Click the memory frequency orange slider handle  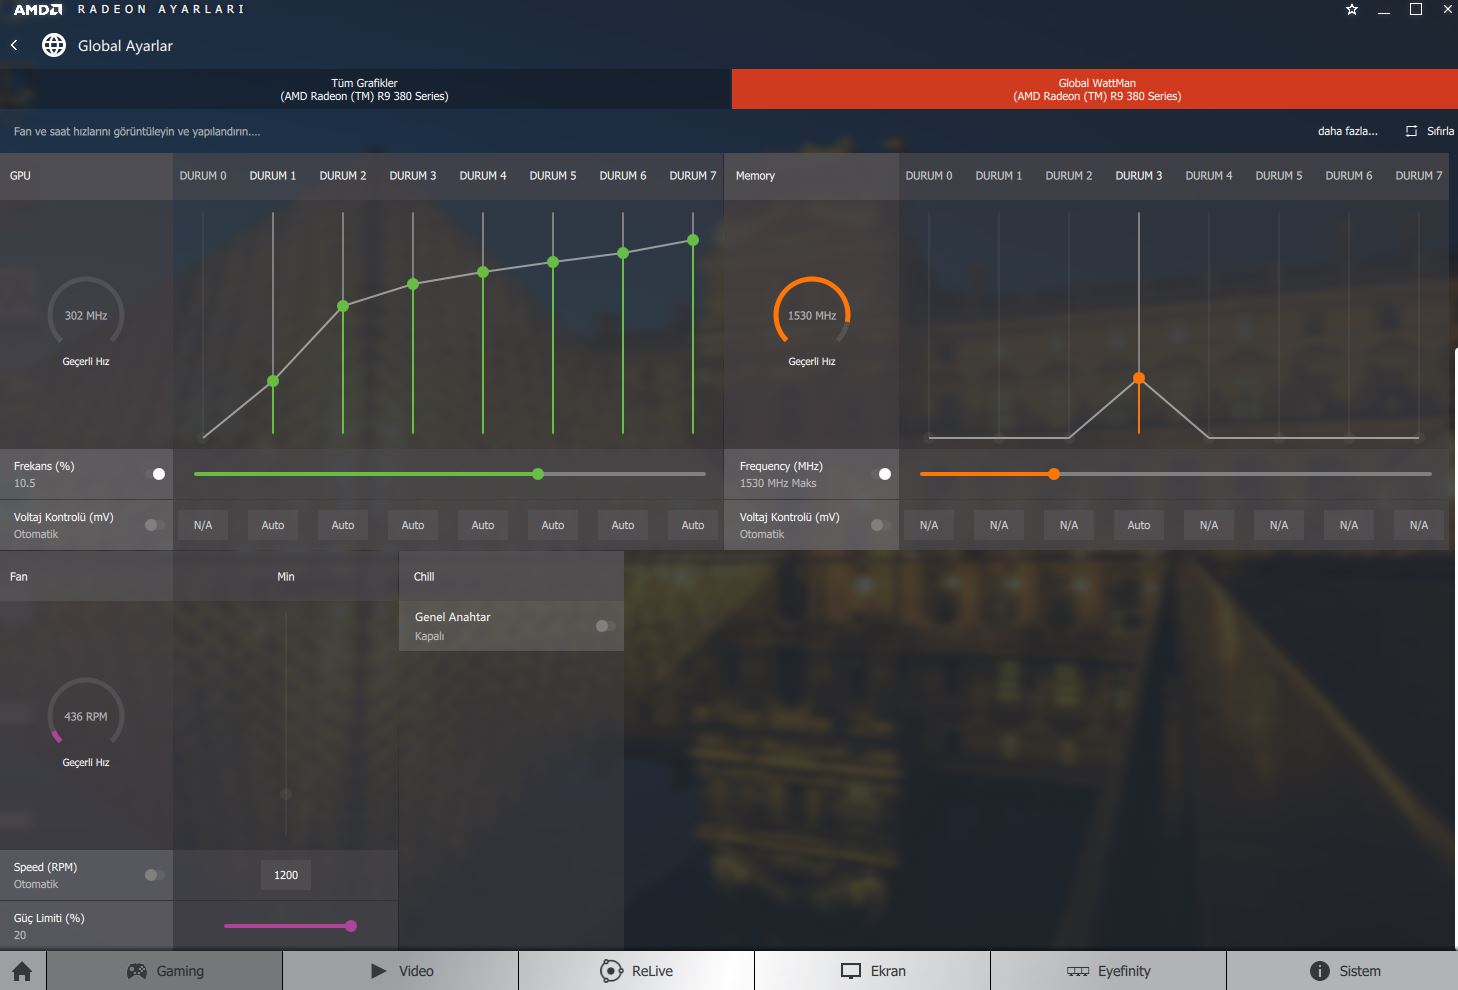tap(1054, 474)
